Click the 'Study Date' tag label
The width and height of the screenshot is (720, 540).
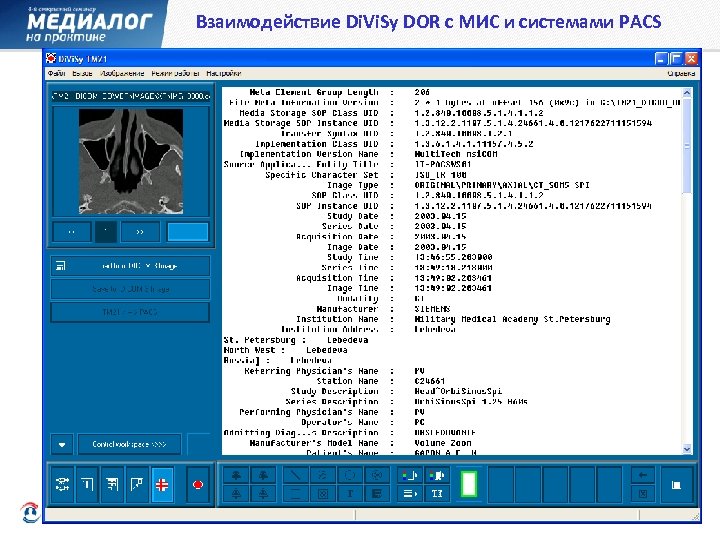[353, 216]
